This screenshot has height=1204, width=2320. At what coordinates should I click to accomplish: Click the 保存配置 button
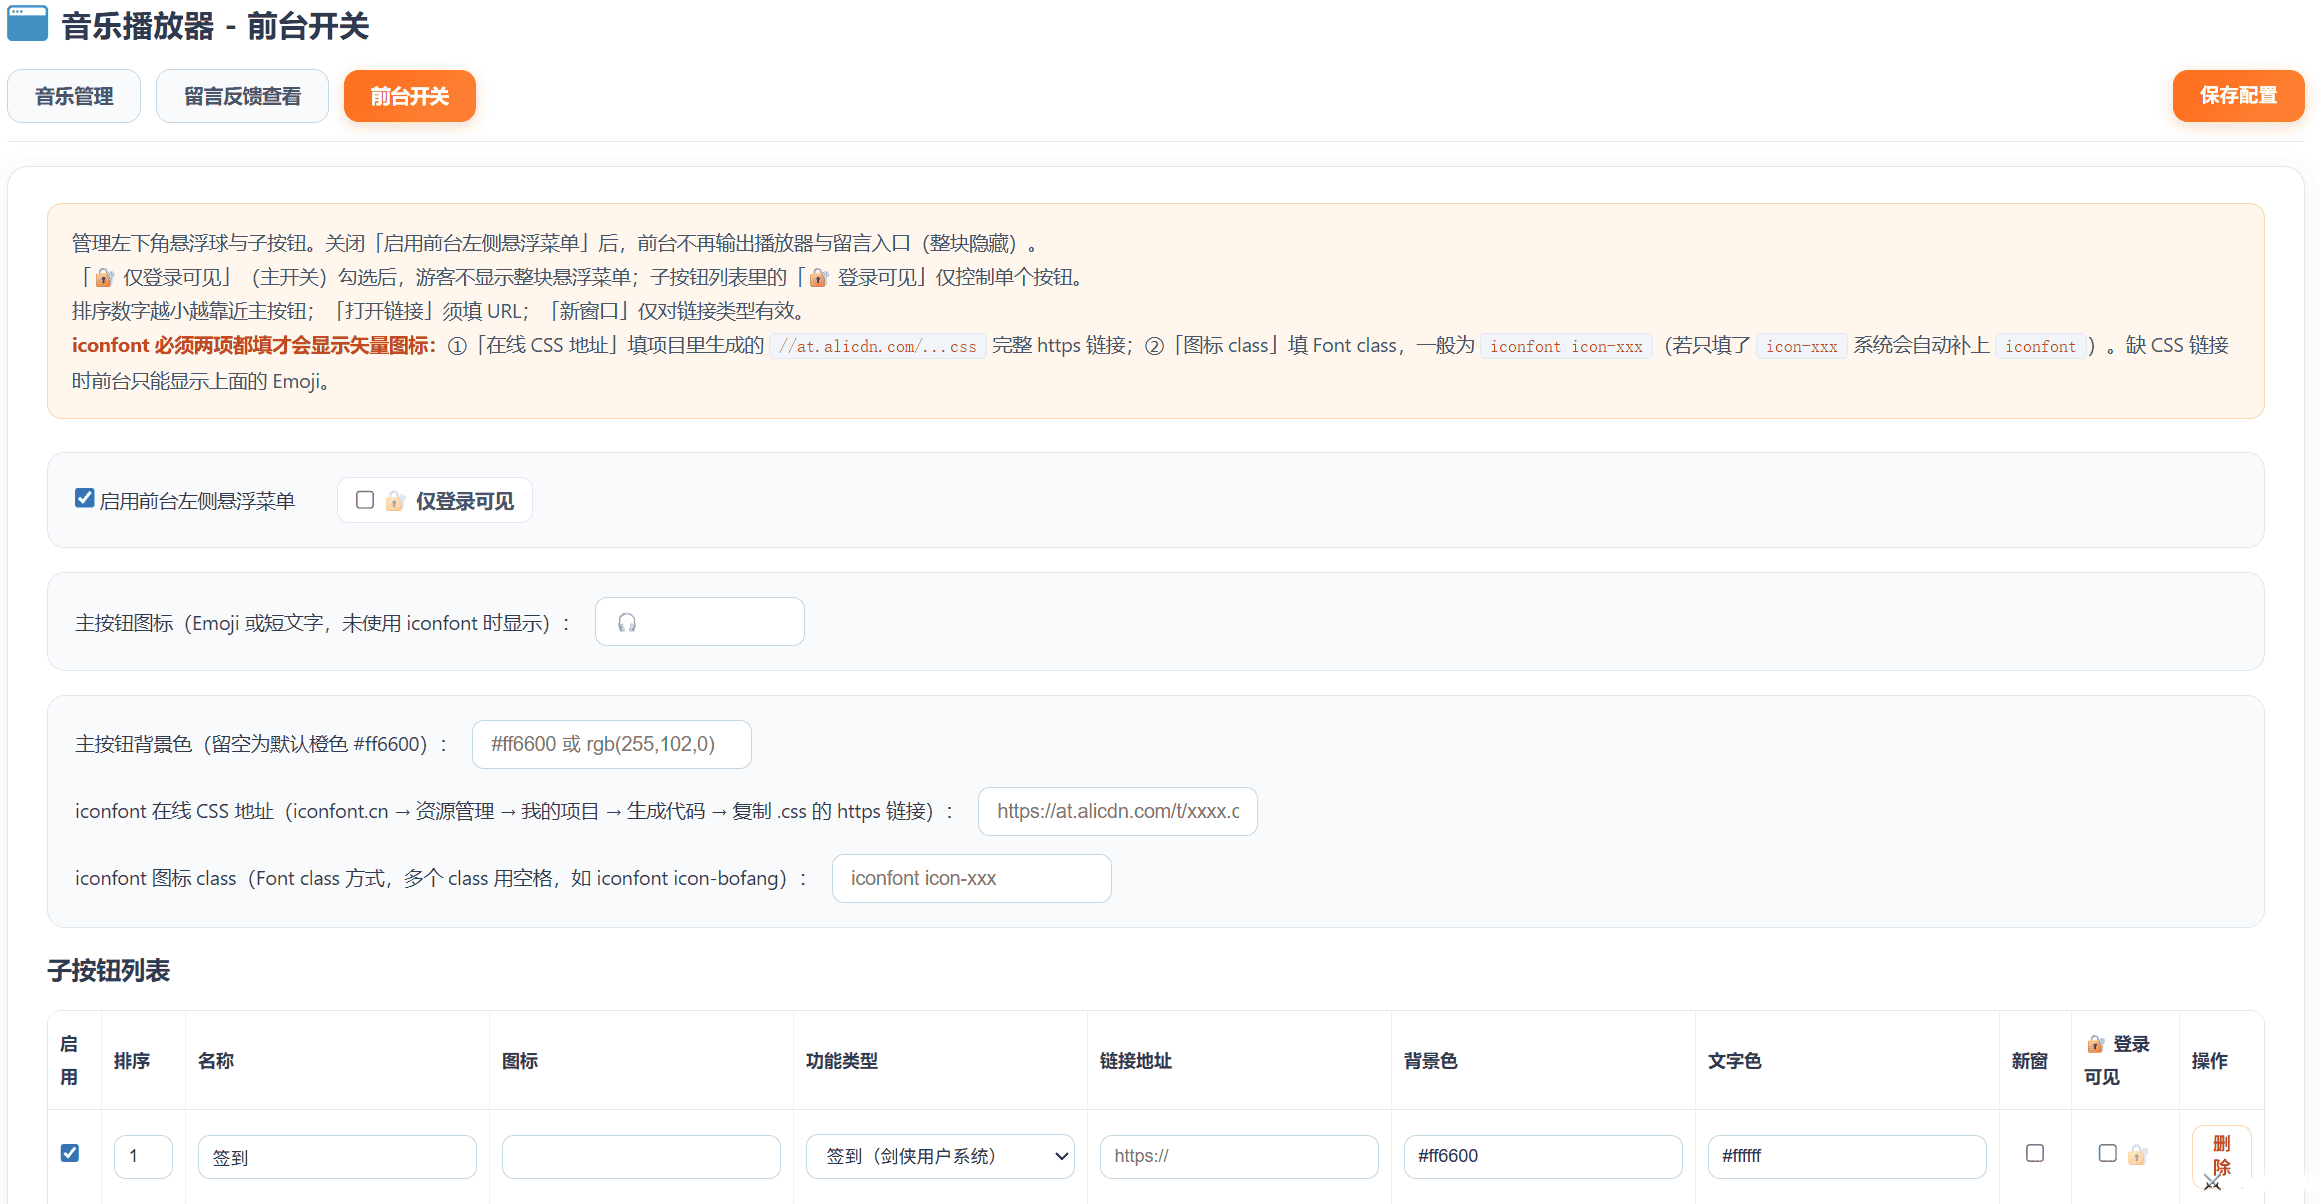2238,95
